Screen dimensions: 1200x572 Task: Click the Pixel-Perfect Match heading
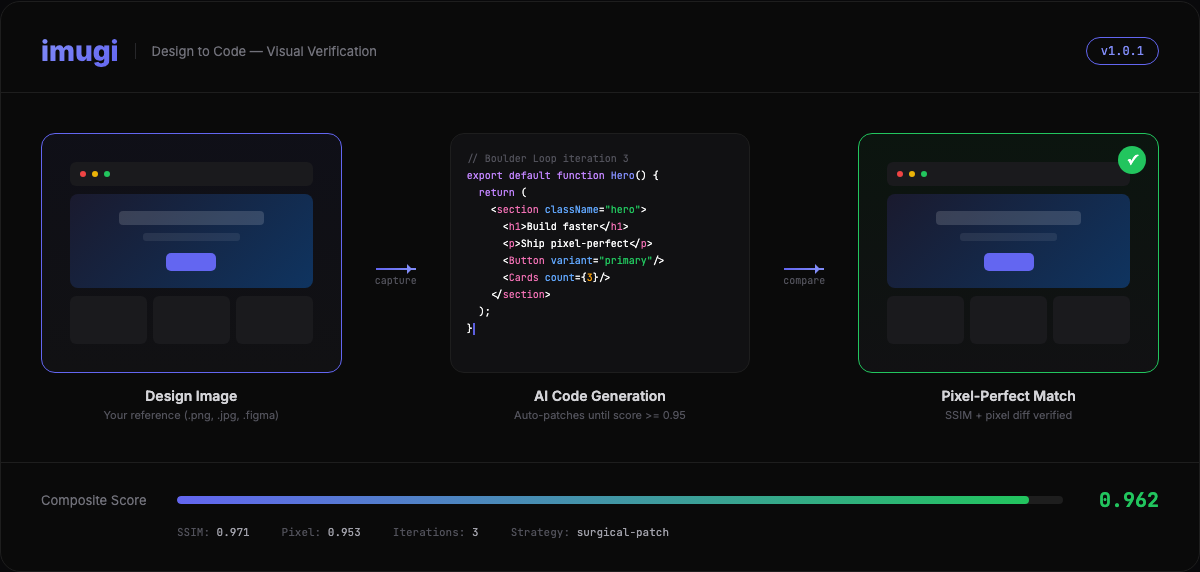1008,396
